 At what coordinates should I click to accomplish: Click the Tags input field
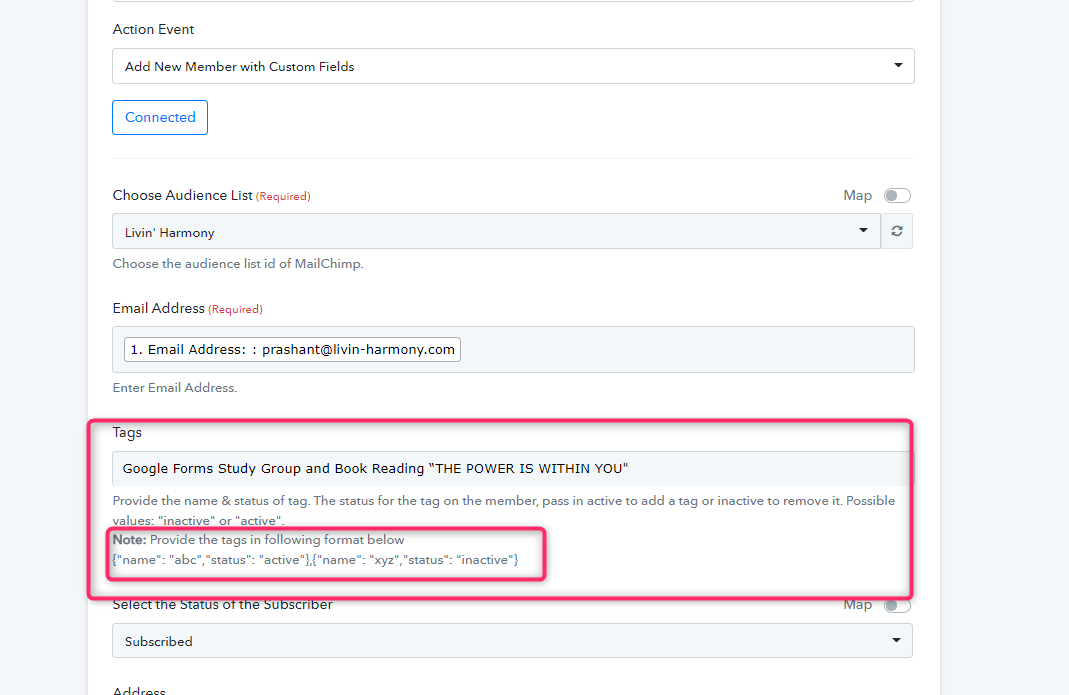(513, 469)
